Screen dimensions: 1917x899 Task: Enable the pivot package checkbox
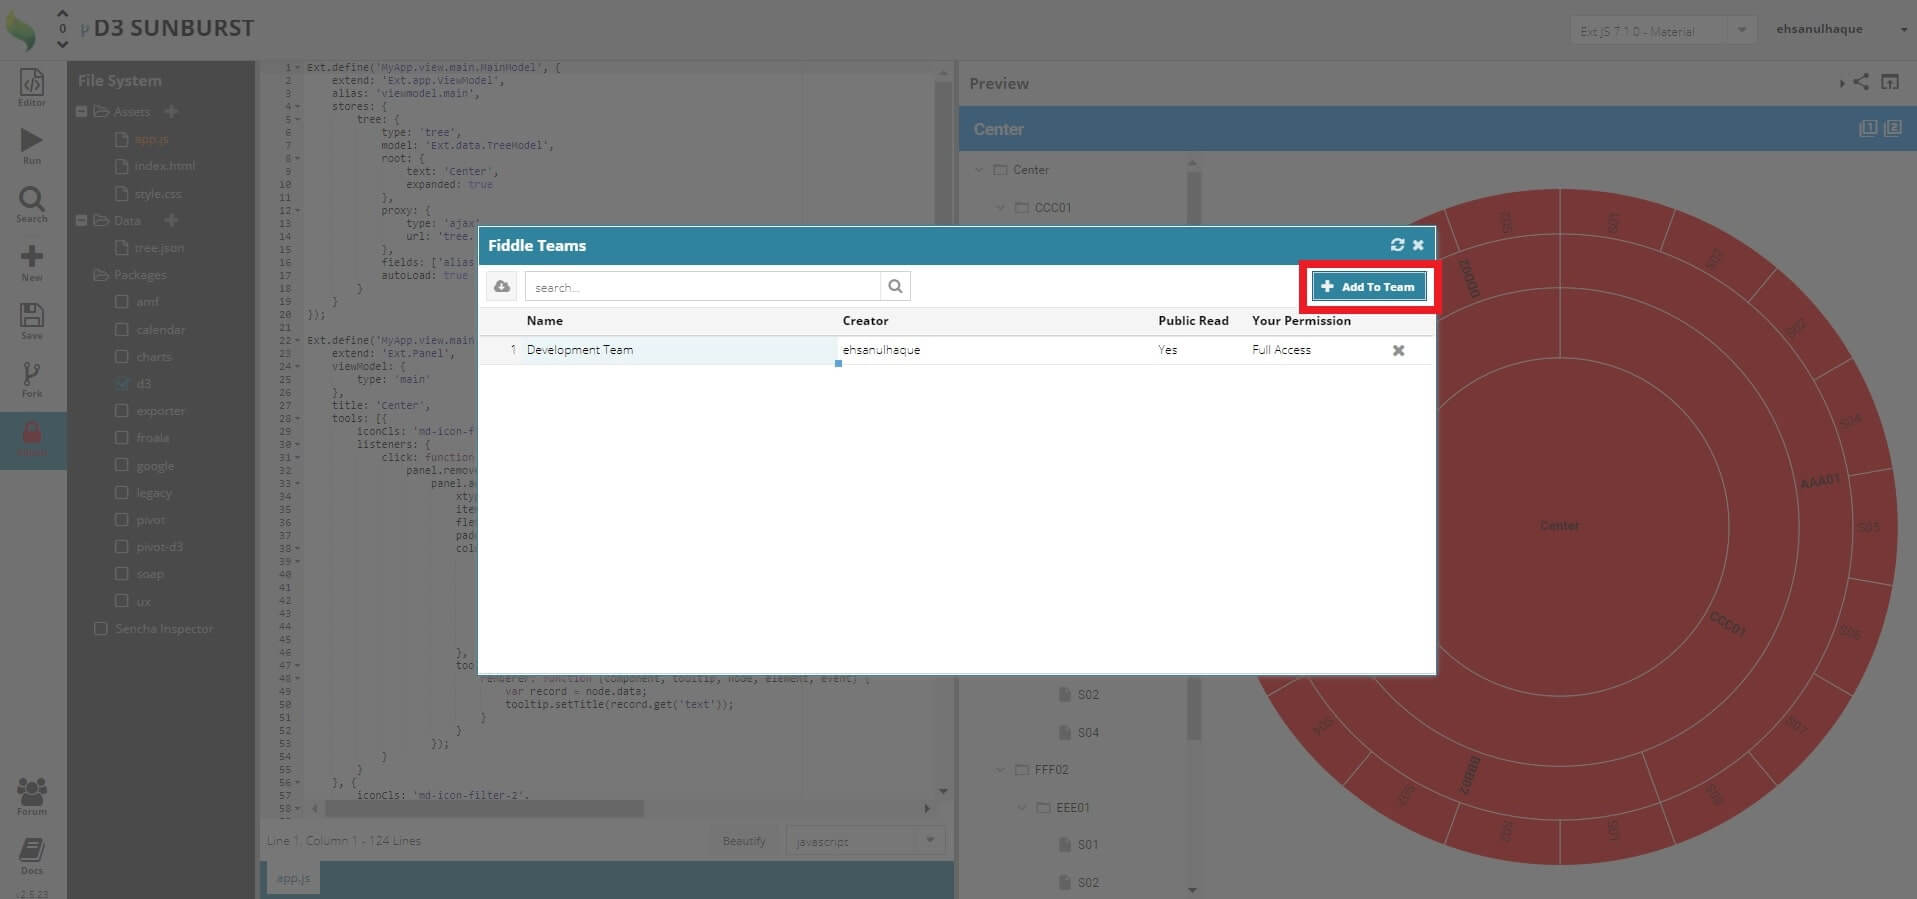pos(122,519)
